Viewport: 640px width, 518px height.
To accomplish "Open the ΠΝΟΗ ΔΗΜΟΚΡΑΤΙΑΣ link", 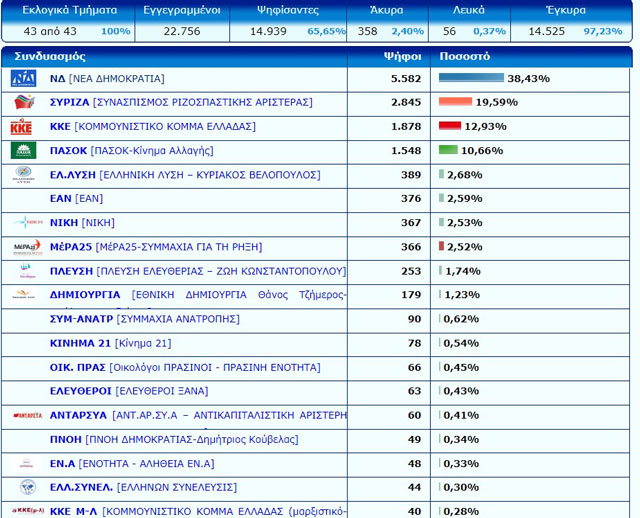I will [x=174, y=440].
